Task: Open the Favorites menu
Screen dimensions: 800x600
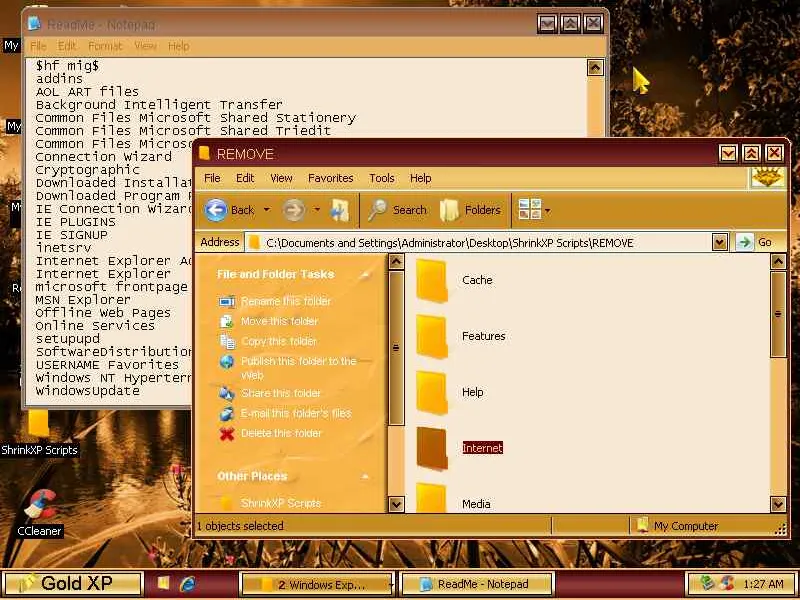Action: tap(331, 178)
